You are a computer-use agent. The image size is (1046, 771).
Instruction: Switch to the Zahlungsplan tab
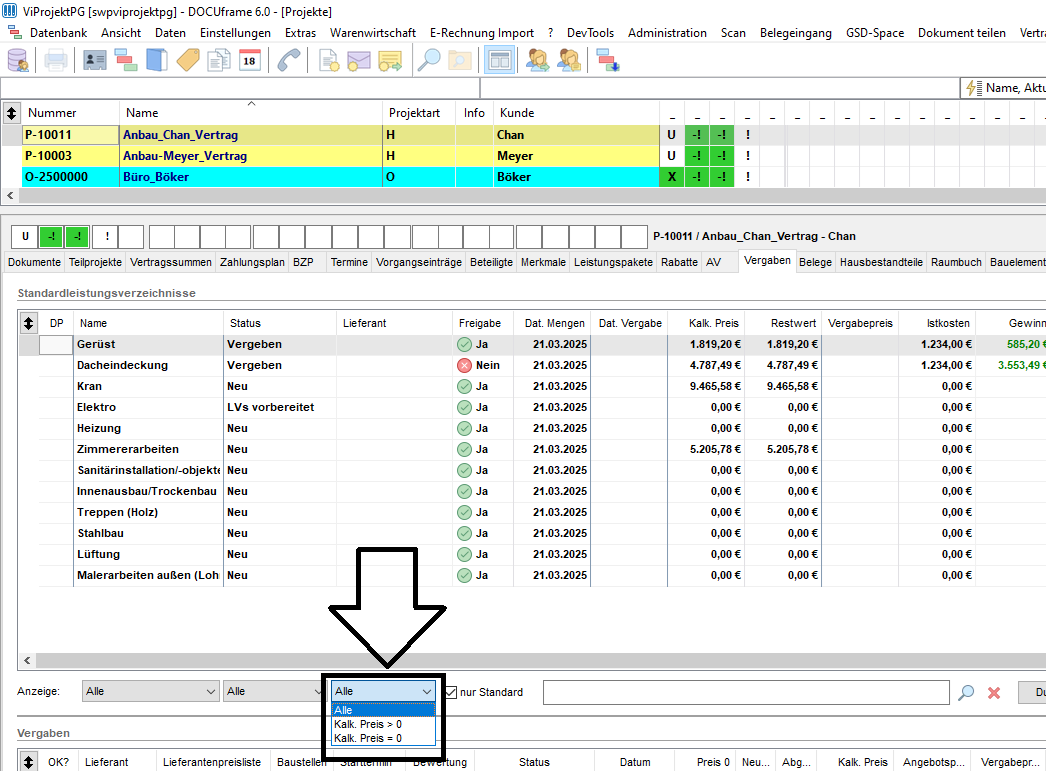(x=252, y=262)
